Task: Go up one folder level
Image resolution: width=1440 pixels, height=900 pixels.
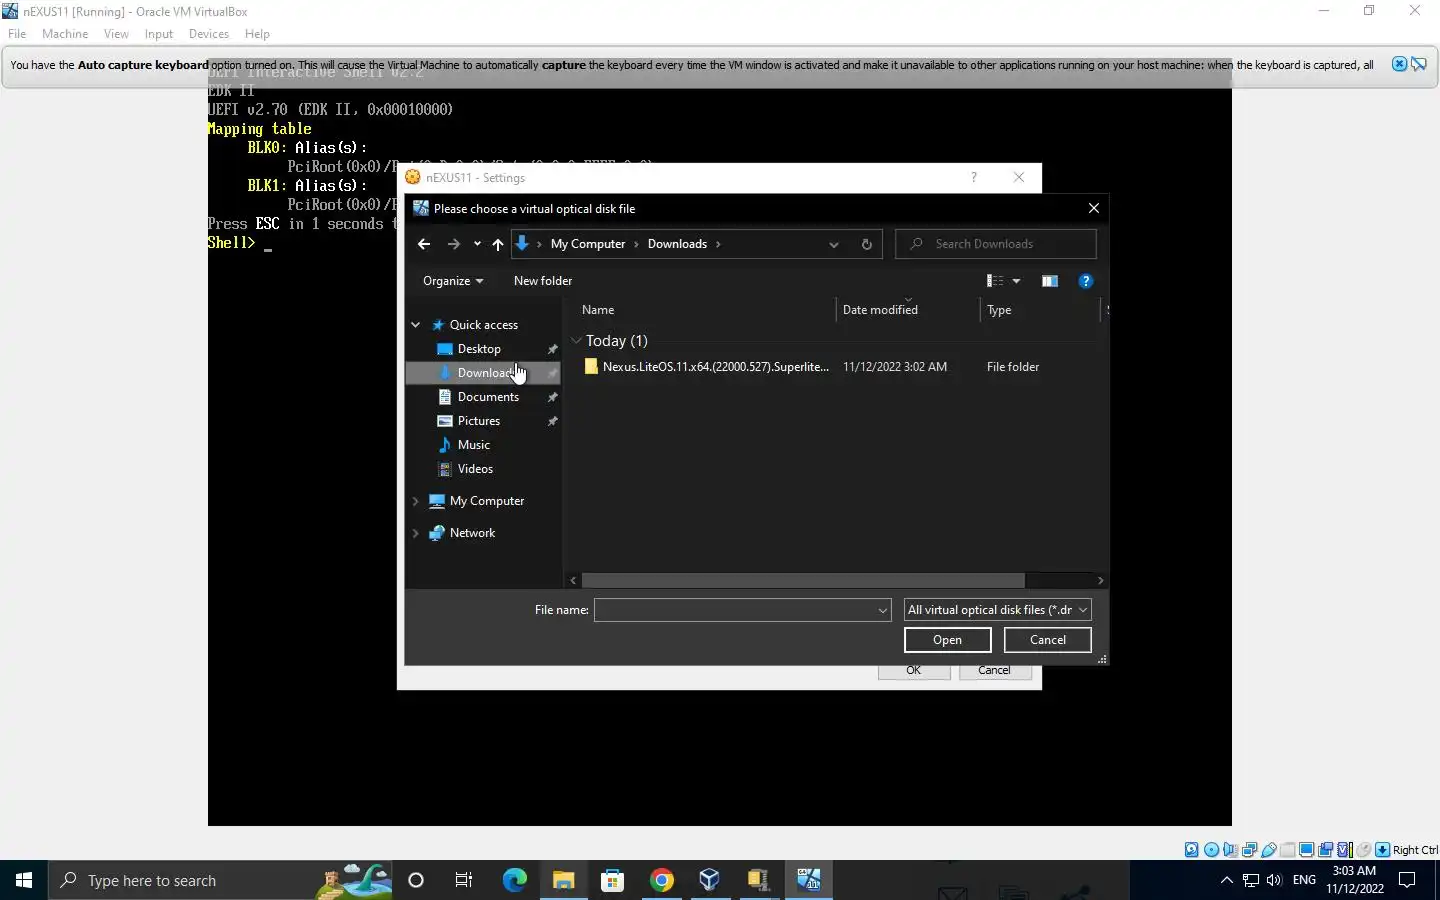Action: 498,244
